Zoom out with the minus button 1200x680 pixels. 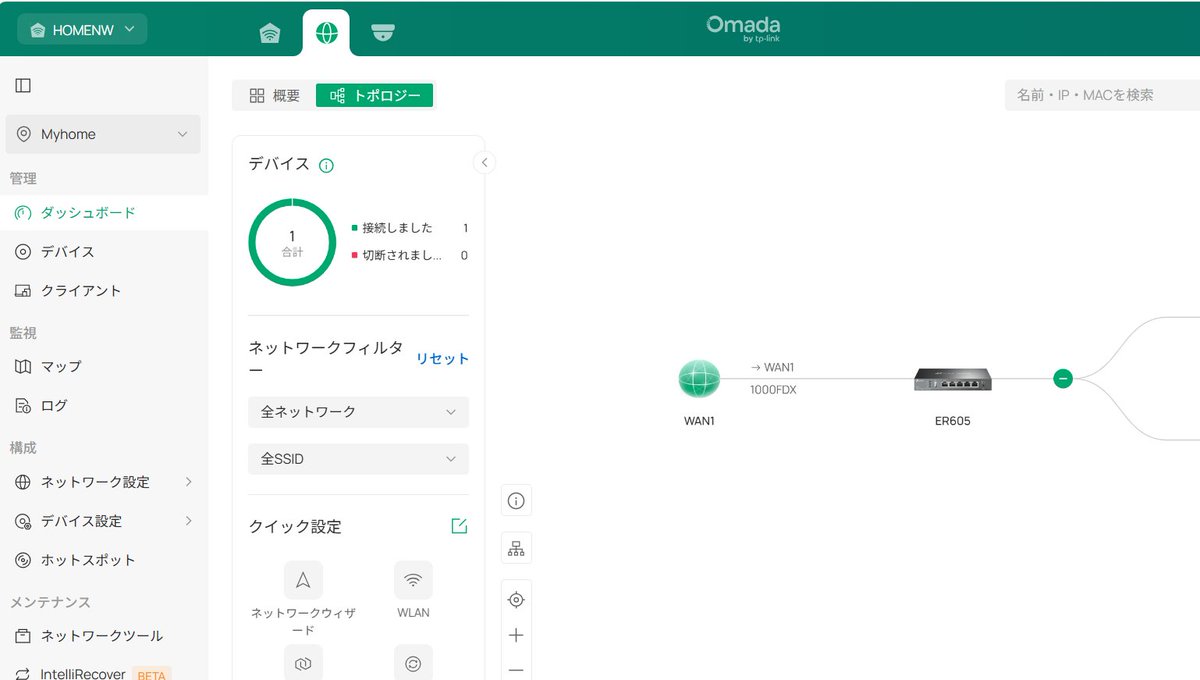[x=516, y=670]
